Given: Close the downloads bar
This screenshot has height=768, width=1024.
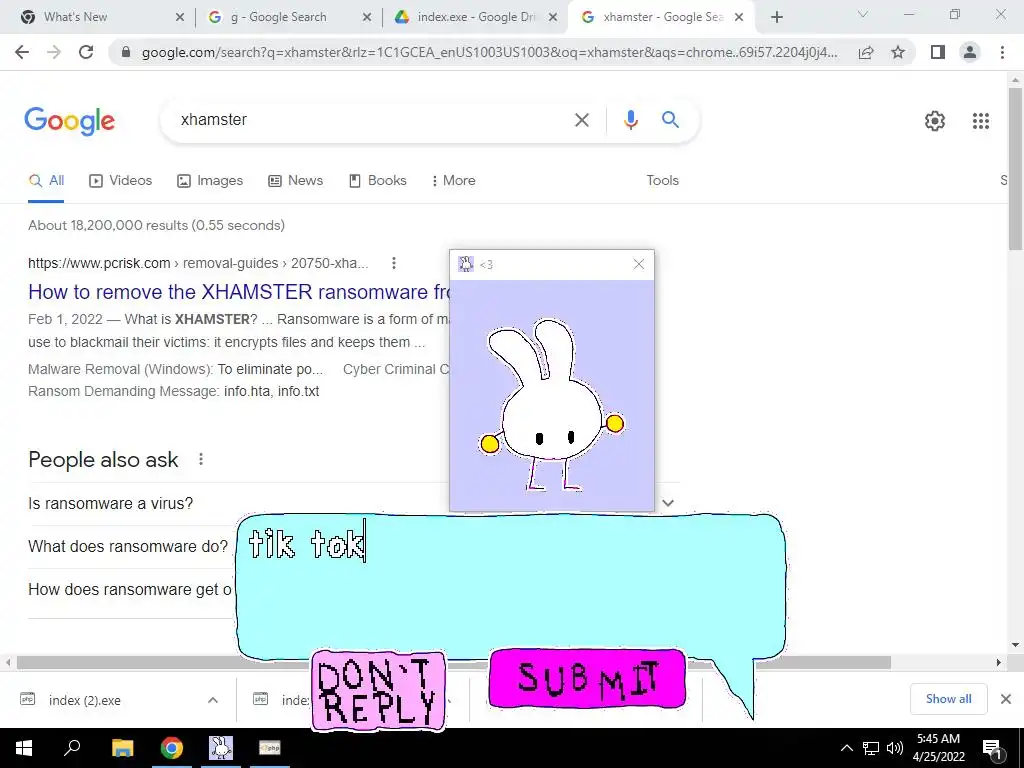Looking at the screenshot, I should point(1006,699).
